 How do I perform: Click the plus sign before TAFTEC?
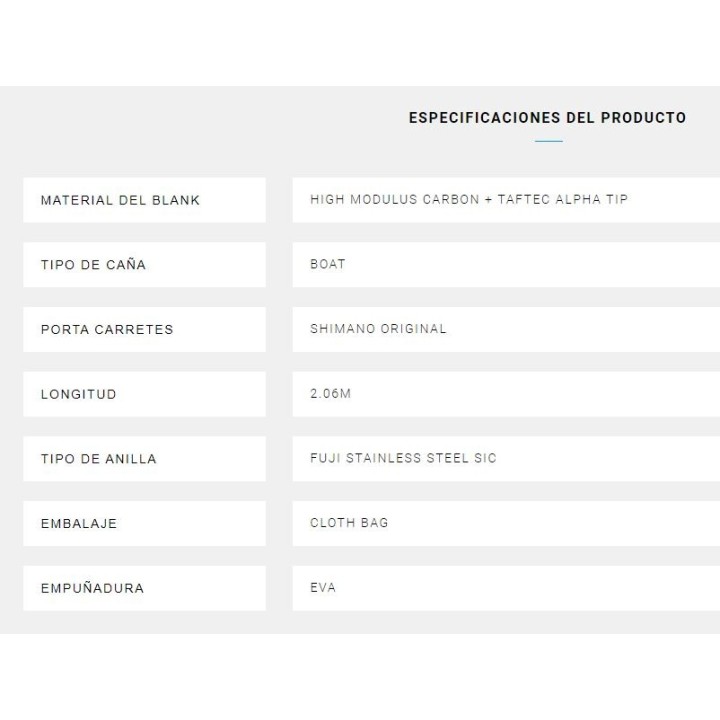pyautogui.click(x=488, y=200)
